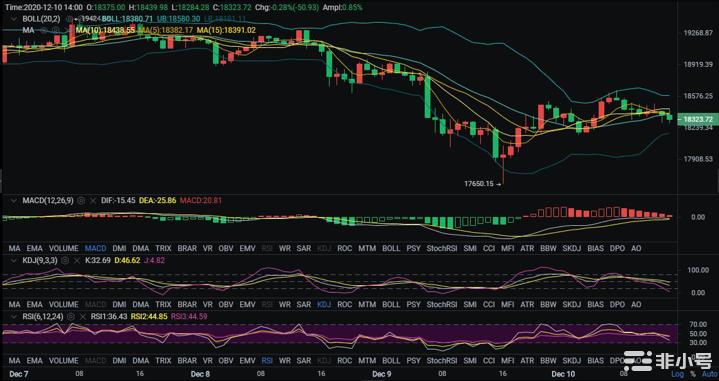Open RSI indicator settings gear
This screenshot has height=381, width=719.
pos(71,316)
